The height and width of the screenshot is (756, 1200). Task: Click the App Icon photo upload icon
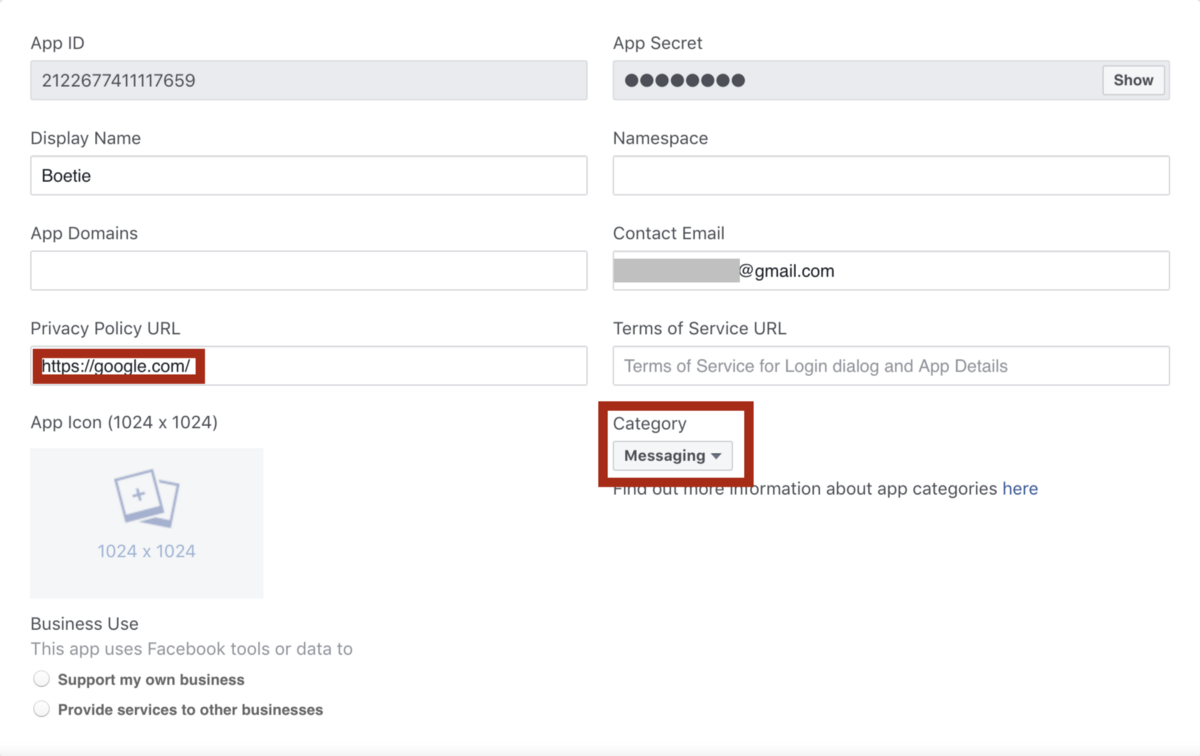[146, 499]
